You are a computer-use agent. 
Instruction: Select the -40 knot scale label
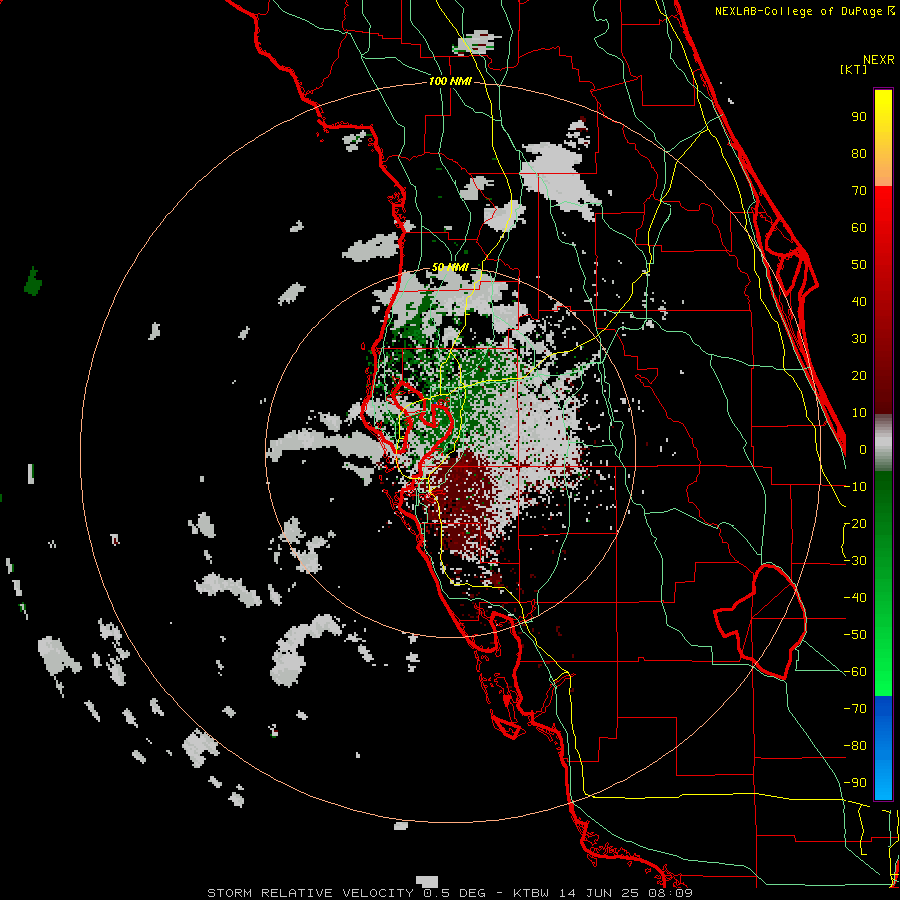coord(855,598)
